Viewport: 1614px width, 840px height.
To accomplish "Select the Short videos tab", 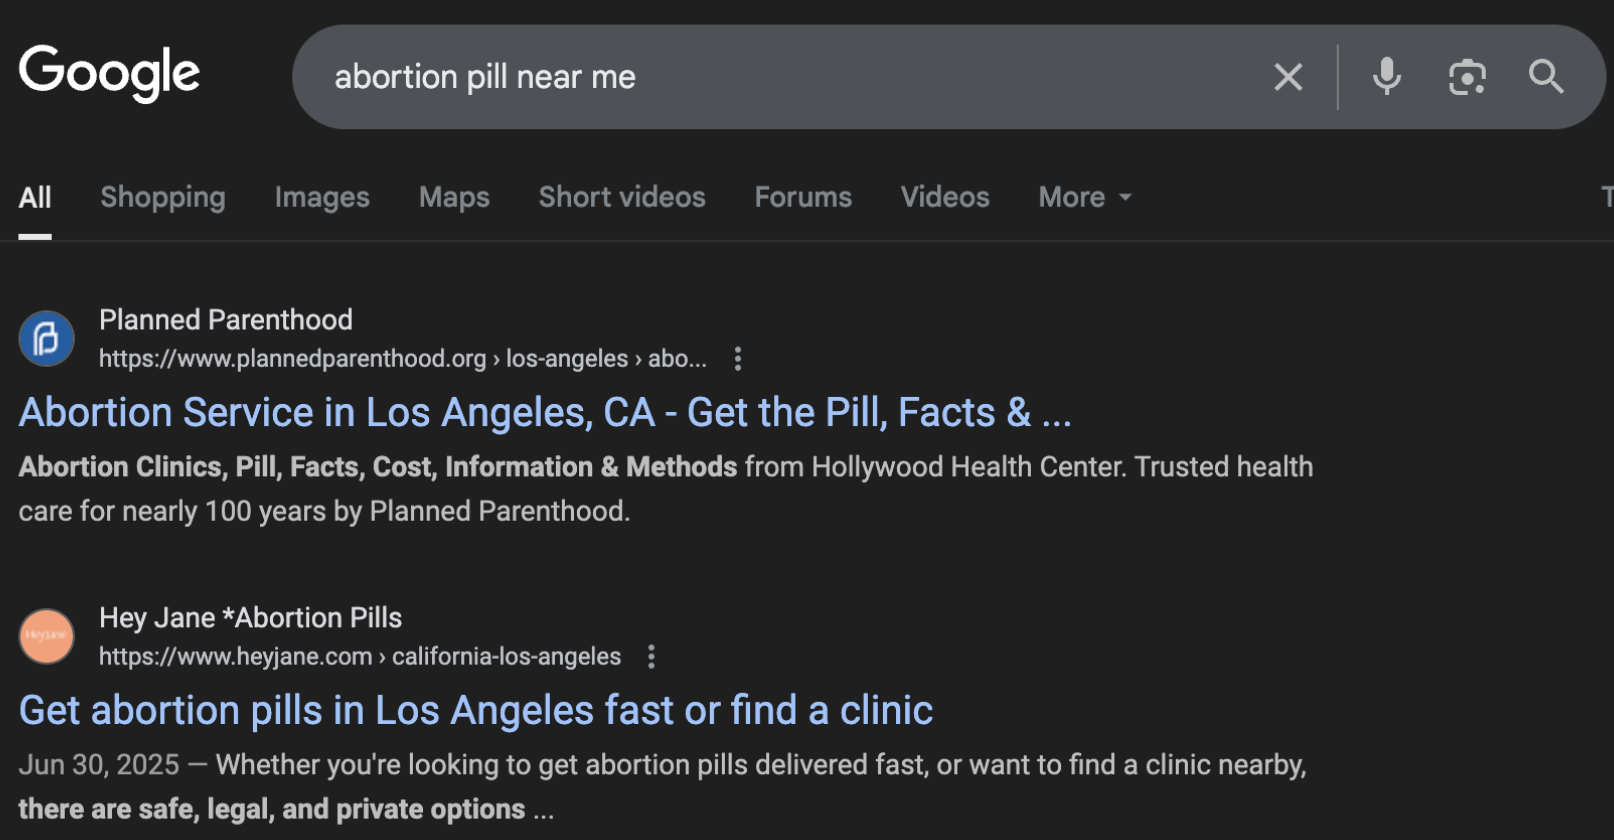I will click(622, 197).
